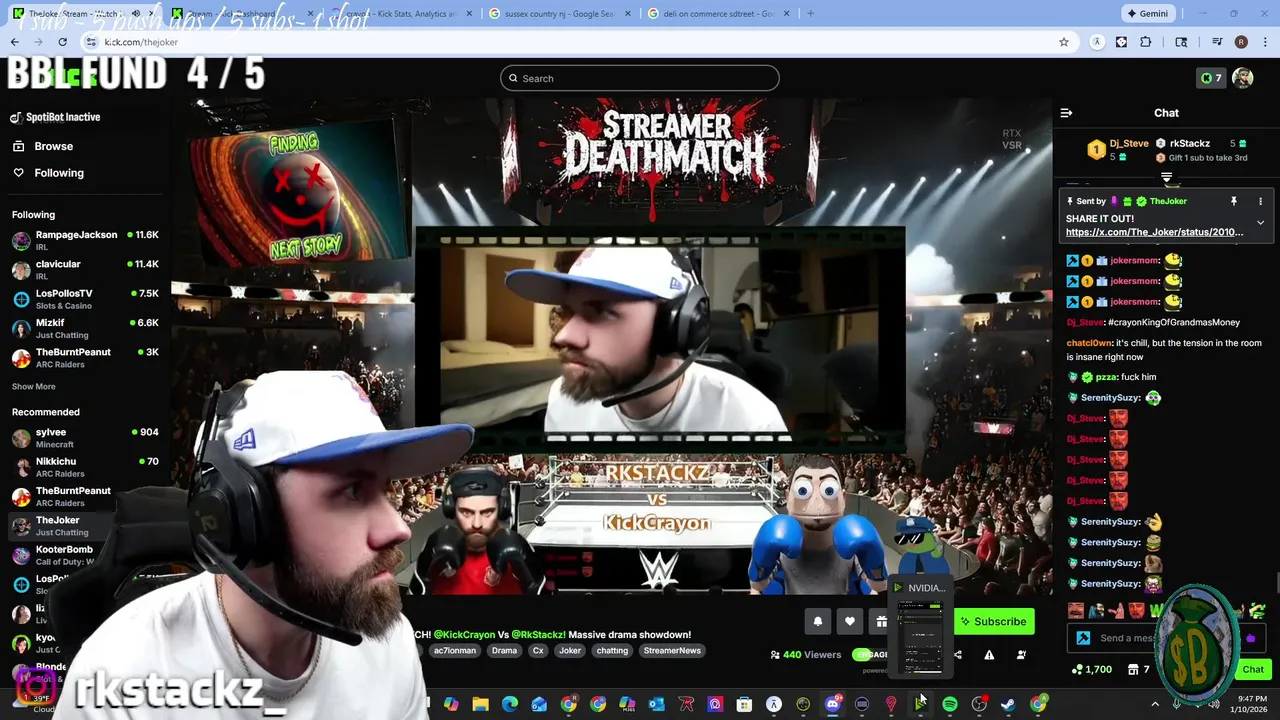The image size is (1280, 720).
Task: Open TheBurntPeanut channel under Following
Action: (x=85, y=358)
